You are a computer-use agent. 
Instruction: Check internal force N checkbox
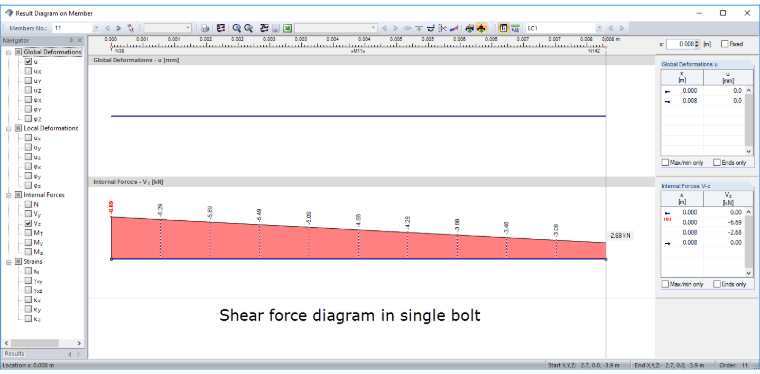29,204
